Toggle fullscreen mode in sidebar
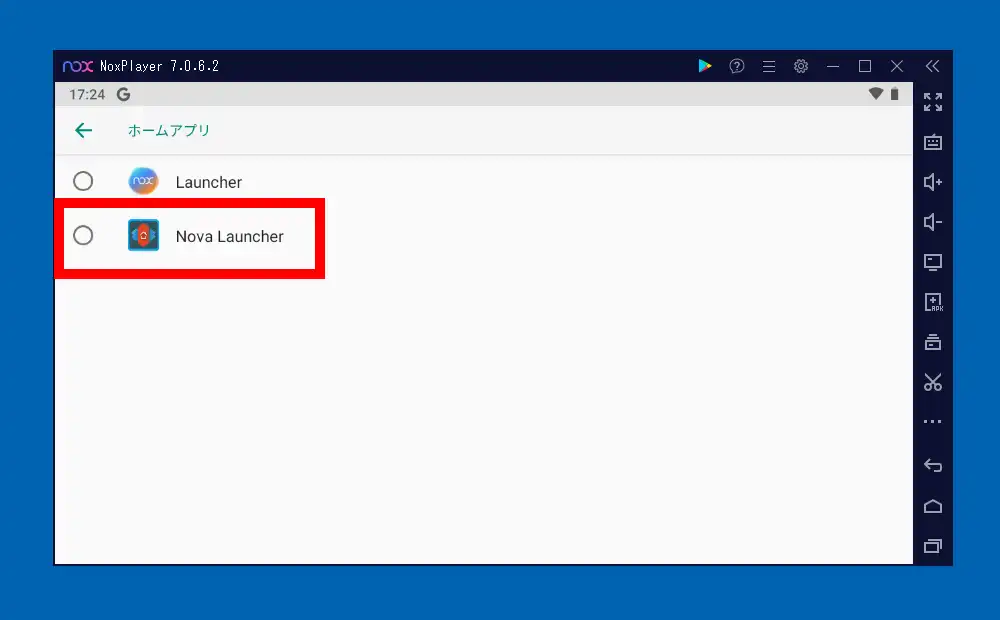The width and height of the screenshot is (1000, 620). (932, 102)
